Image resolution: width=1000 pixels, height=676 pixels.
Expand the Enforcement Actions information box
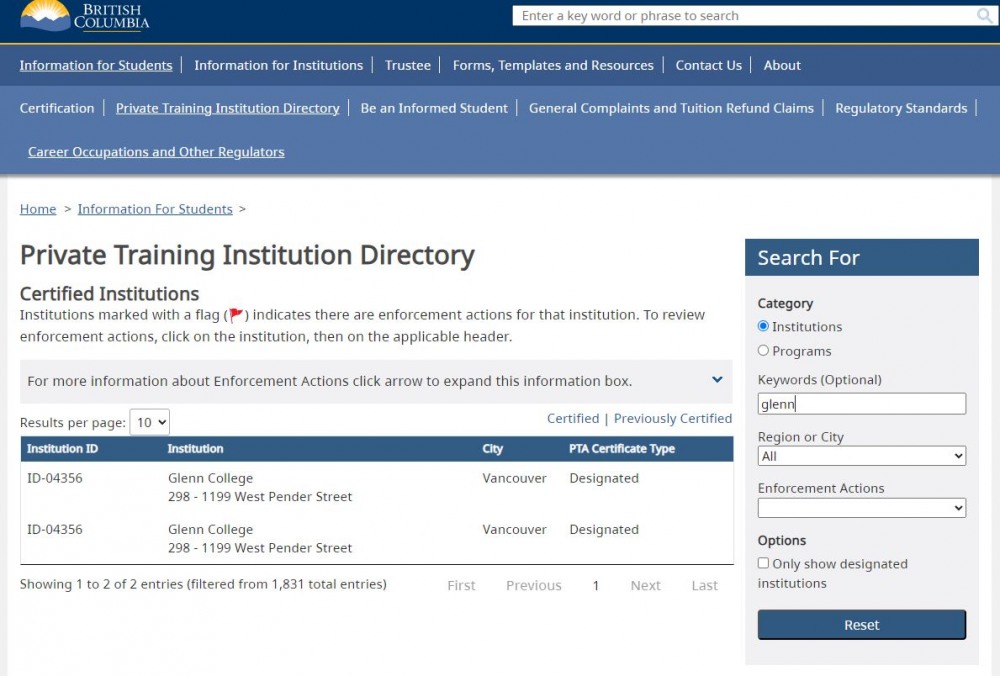[717, 380]
